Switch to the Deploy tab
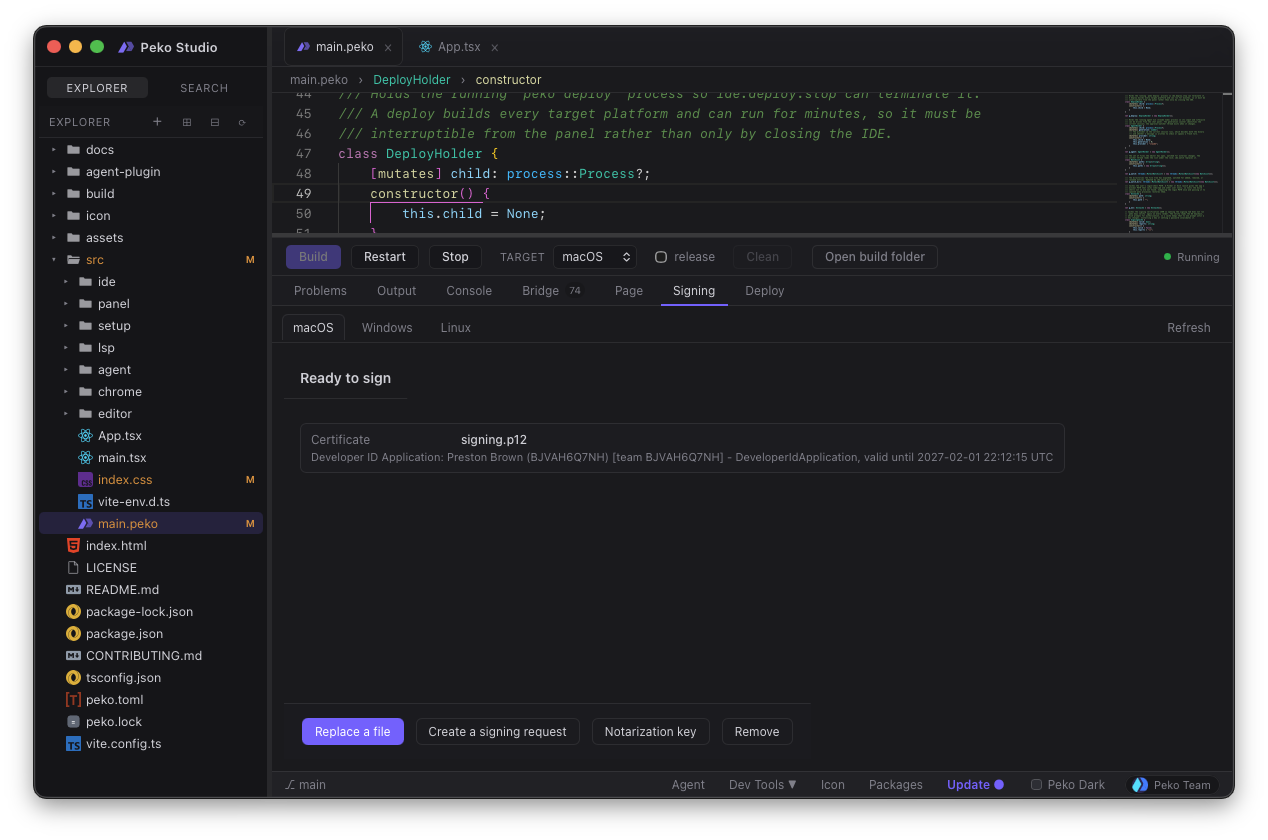This screenshot has width=1268, height=840. coord(765,291)
